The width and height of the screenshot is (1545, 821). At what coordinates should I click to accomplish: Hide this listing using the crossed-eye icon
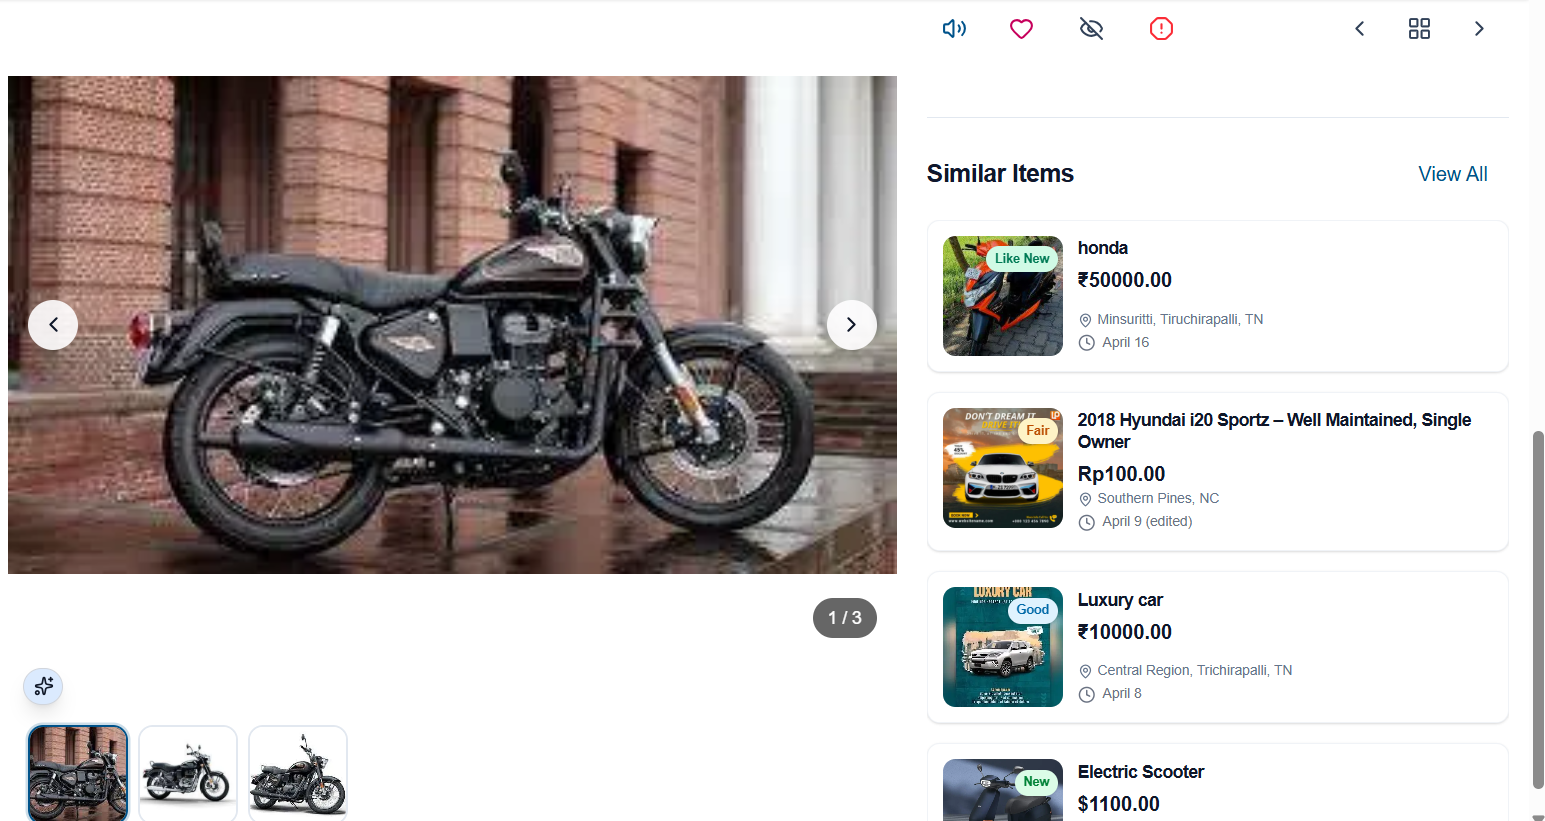tap(1091, 29)
